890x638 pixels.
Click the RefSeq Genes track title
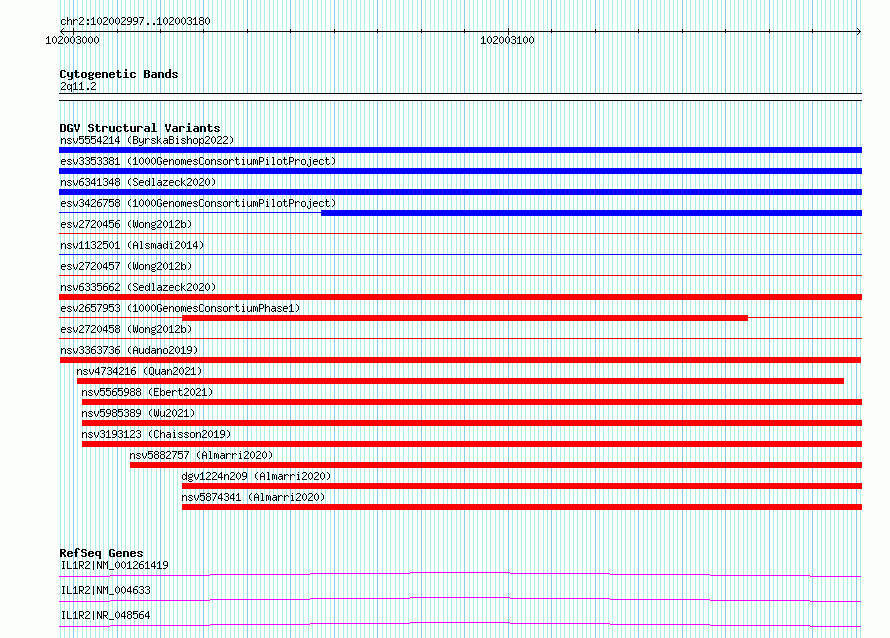pyautogui.click(x=101, y=553)
